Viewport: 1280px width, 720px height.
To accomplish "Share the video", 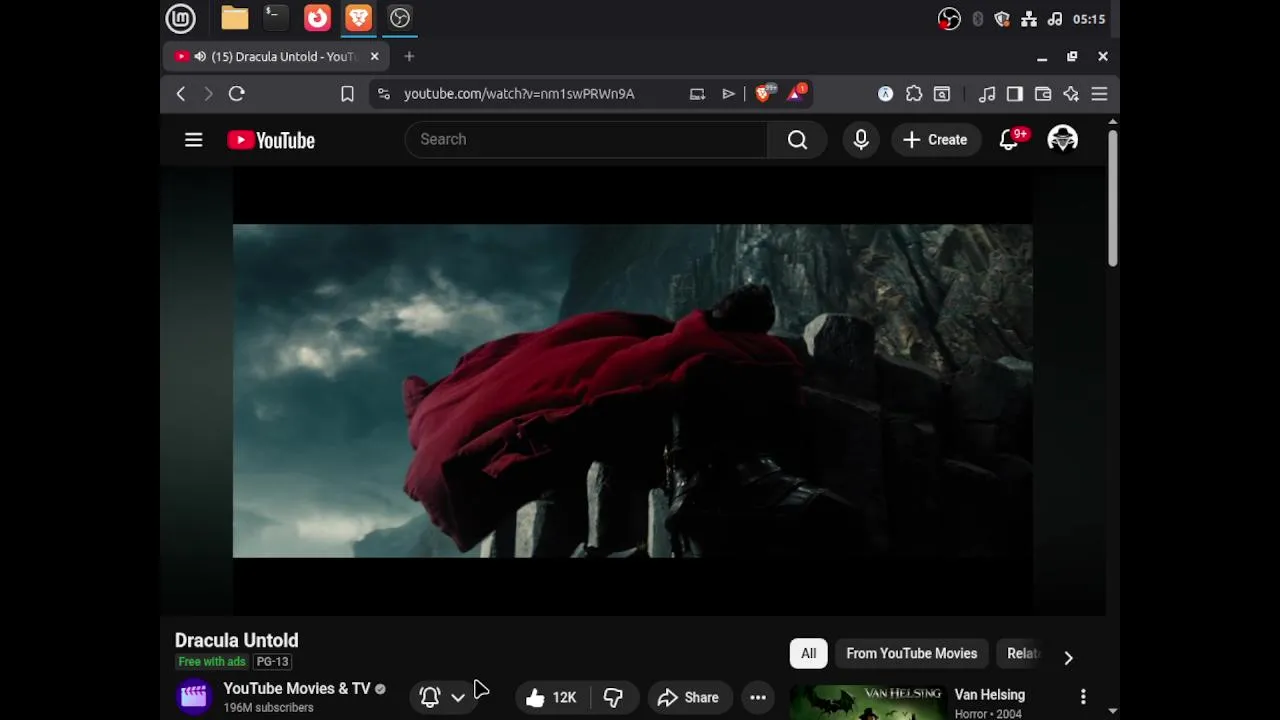I will (688, 698).
